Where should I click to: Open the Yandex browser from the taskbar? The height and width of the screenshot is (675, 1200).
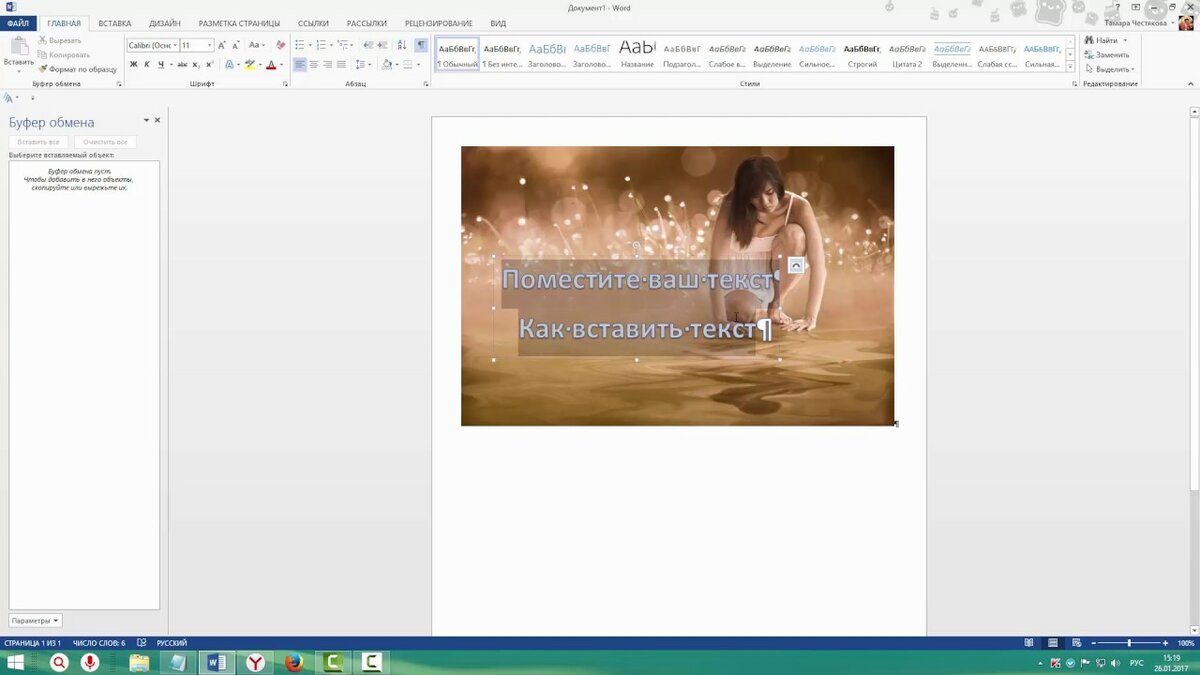pos(256,662)
